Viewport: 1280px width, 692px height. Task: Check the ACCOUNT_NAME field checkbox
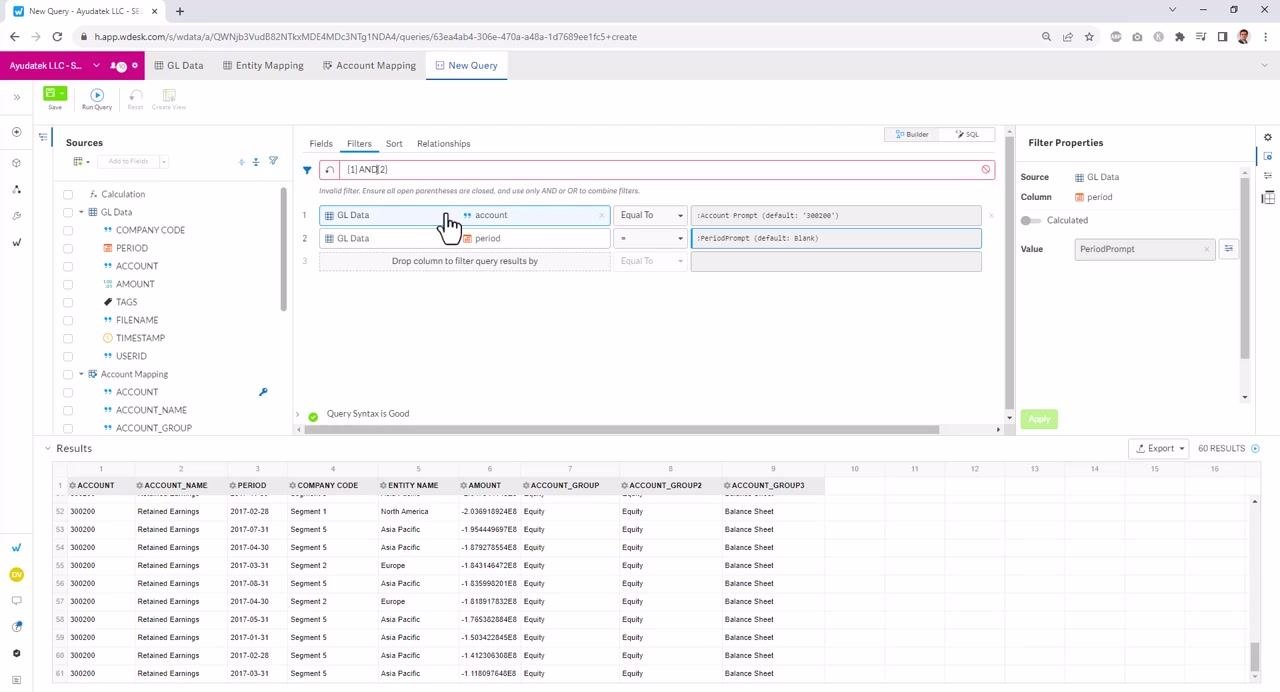(x=68, y=410)
